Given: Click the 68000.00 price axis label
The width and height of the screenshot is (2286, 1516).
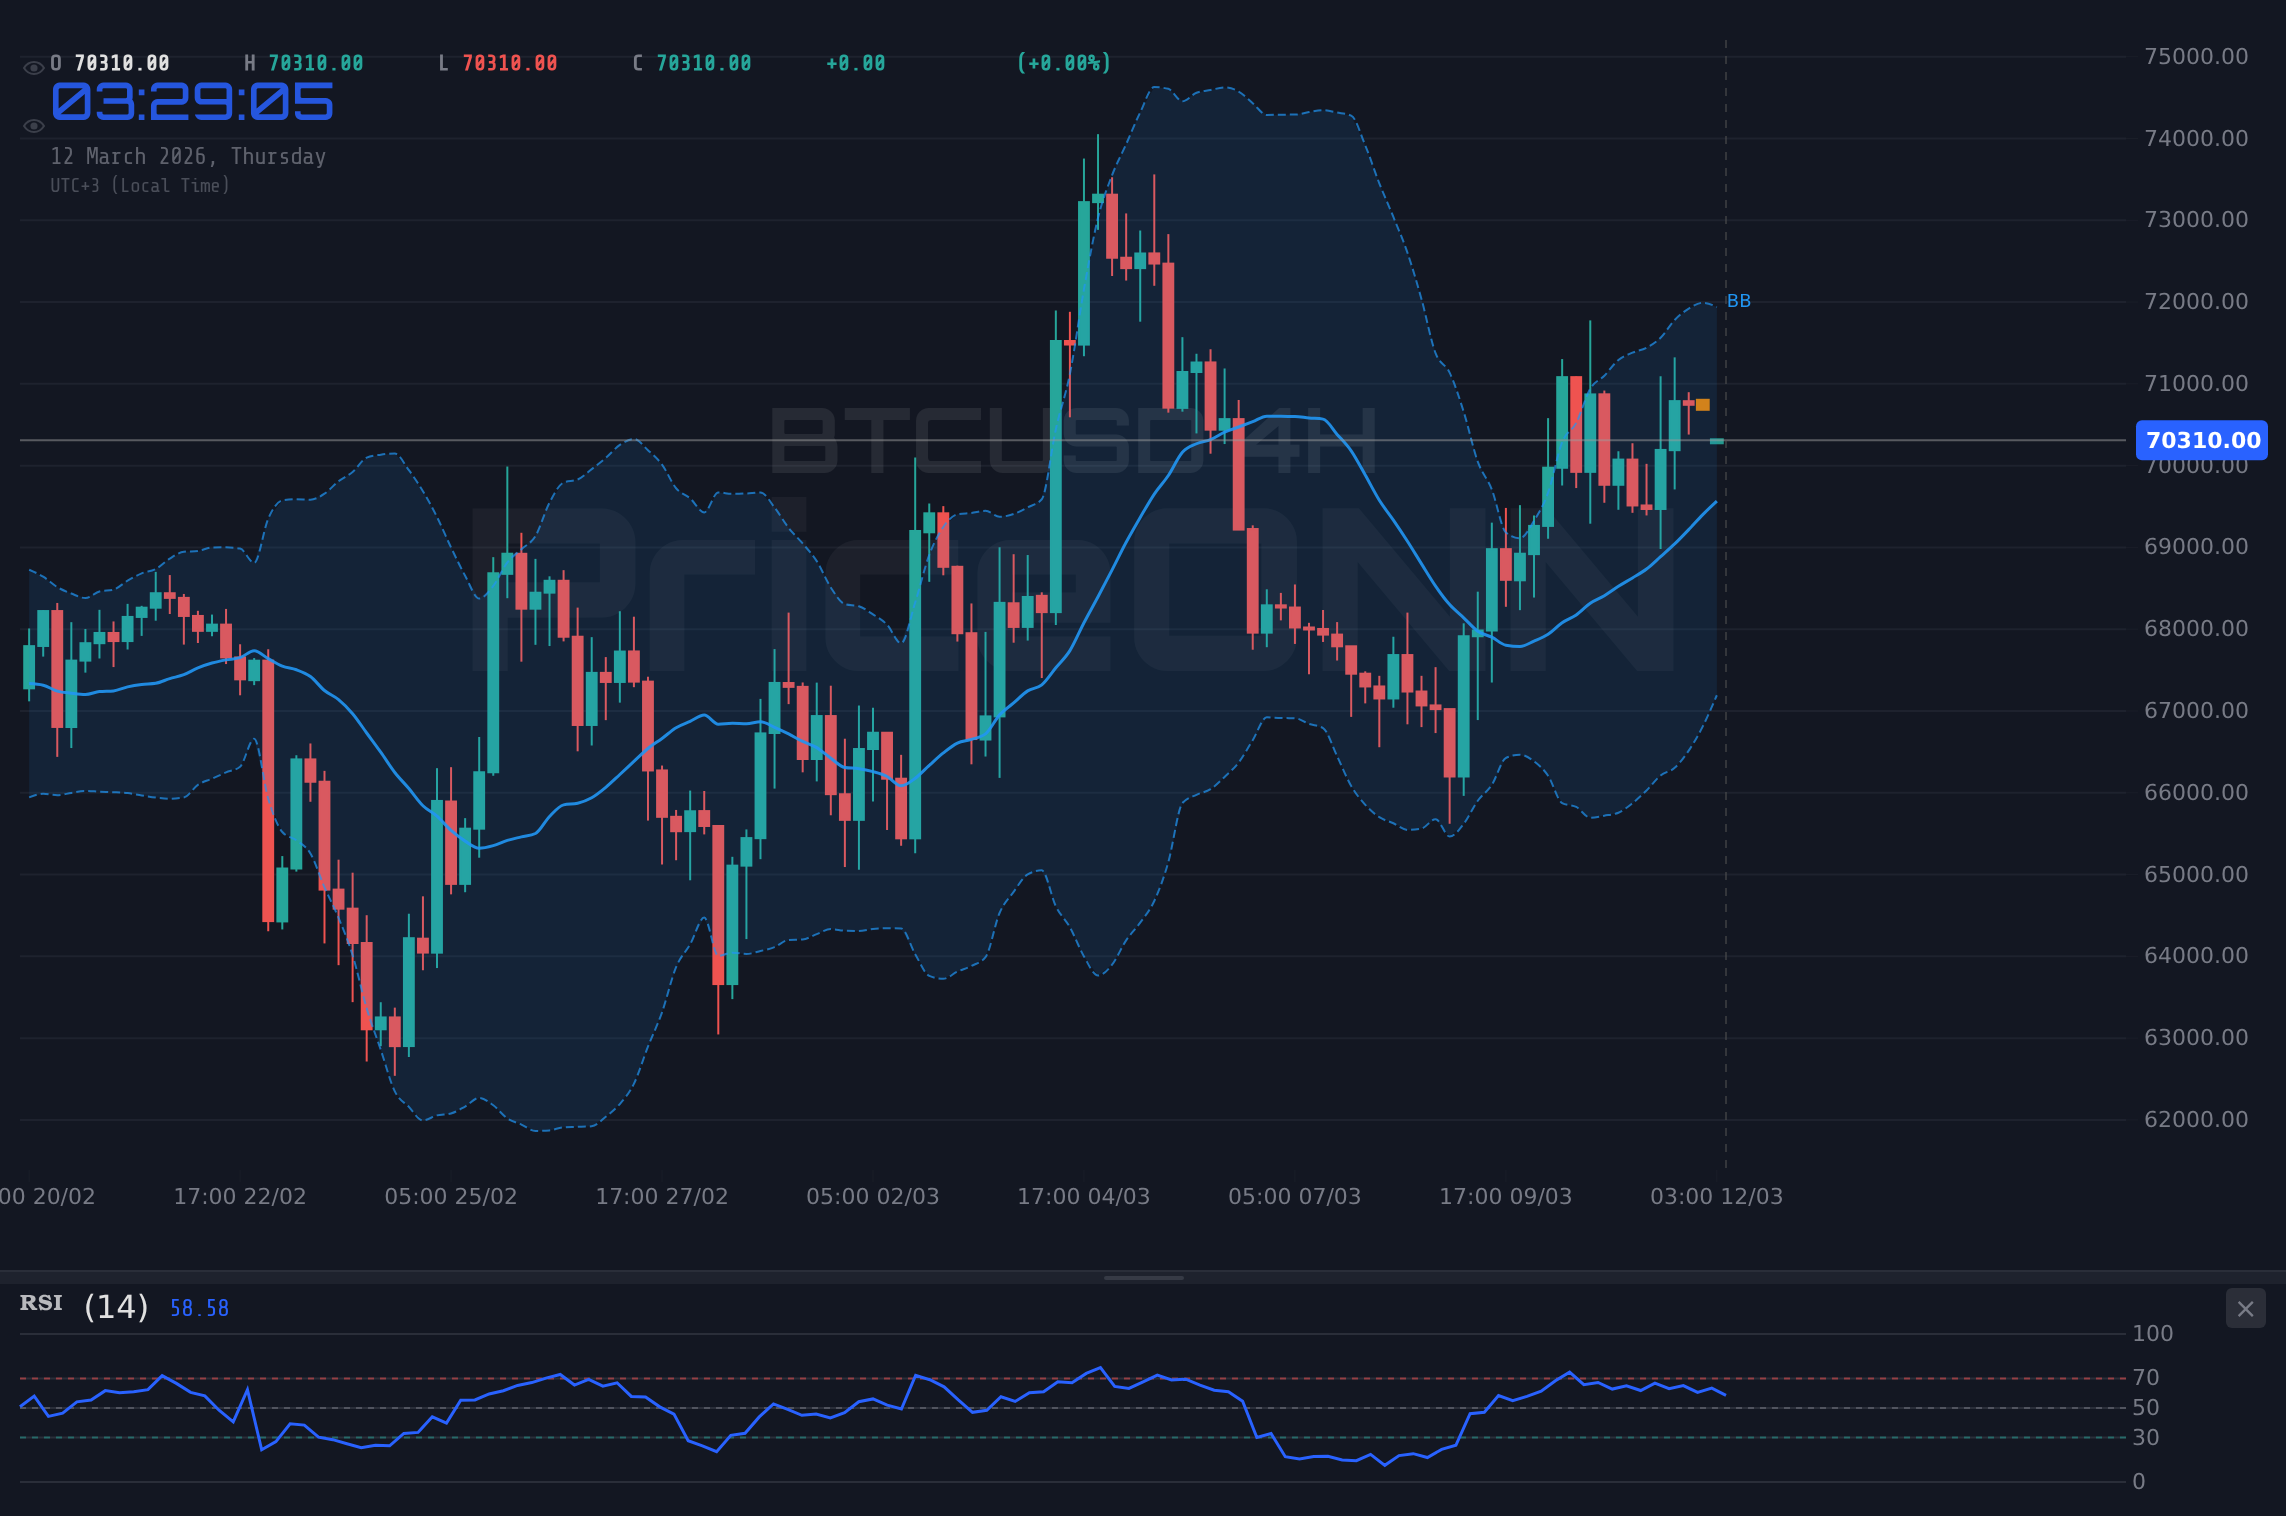Looking at the screenshot, I should [x=2196, y=628].
